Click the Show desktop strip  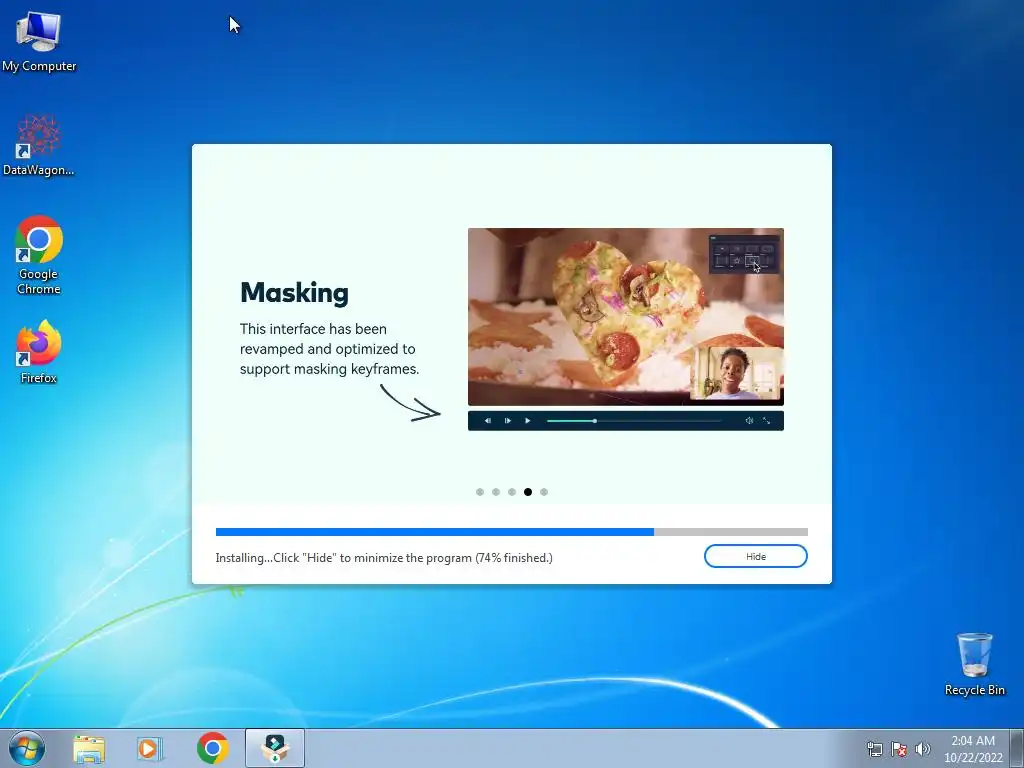point(1017,748)
